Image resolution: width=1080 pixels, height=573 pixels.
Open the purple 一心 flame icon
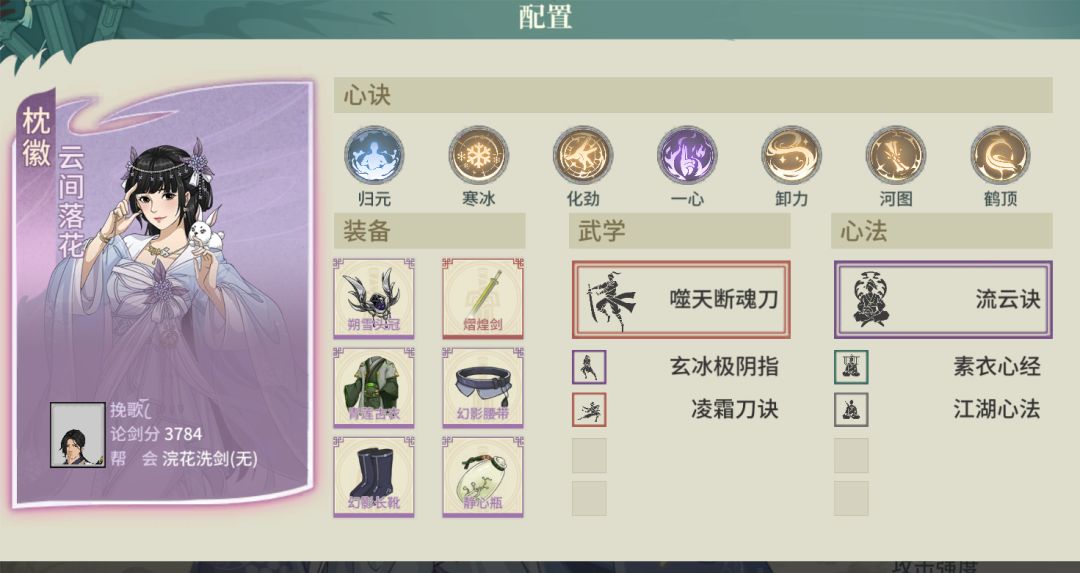[687, 155]
